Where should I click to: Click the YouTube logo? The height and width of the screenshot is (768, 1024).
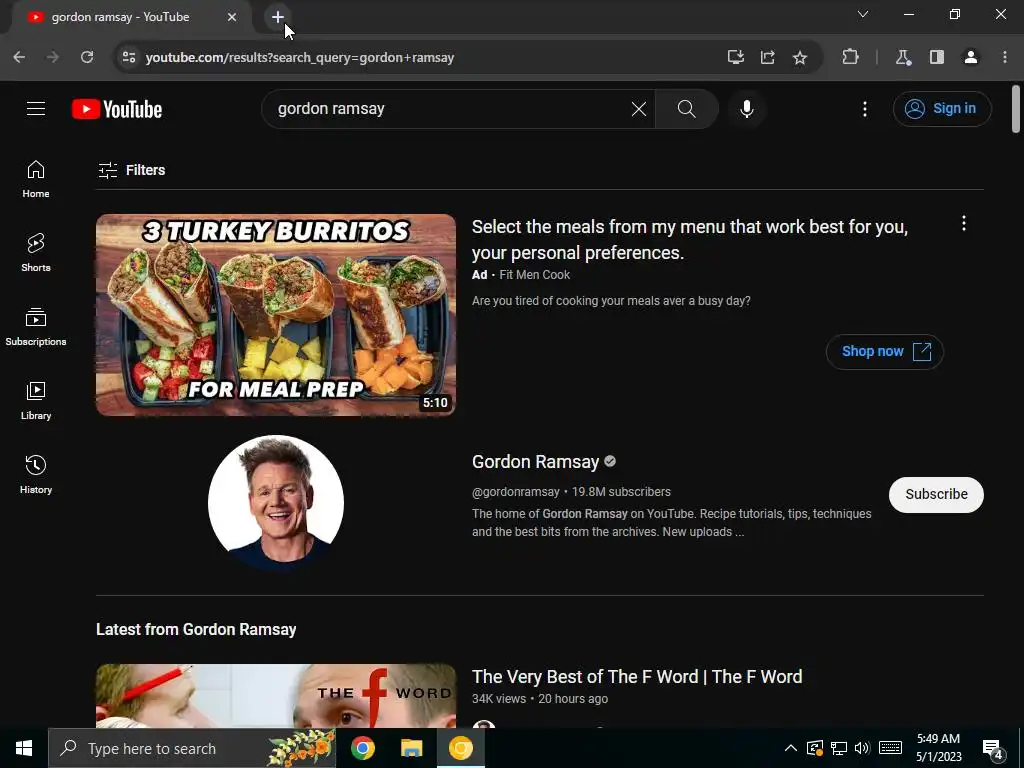117,109
